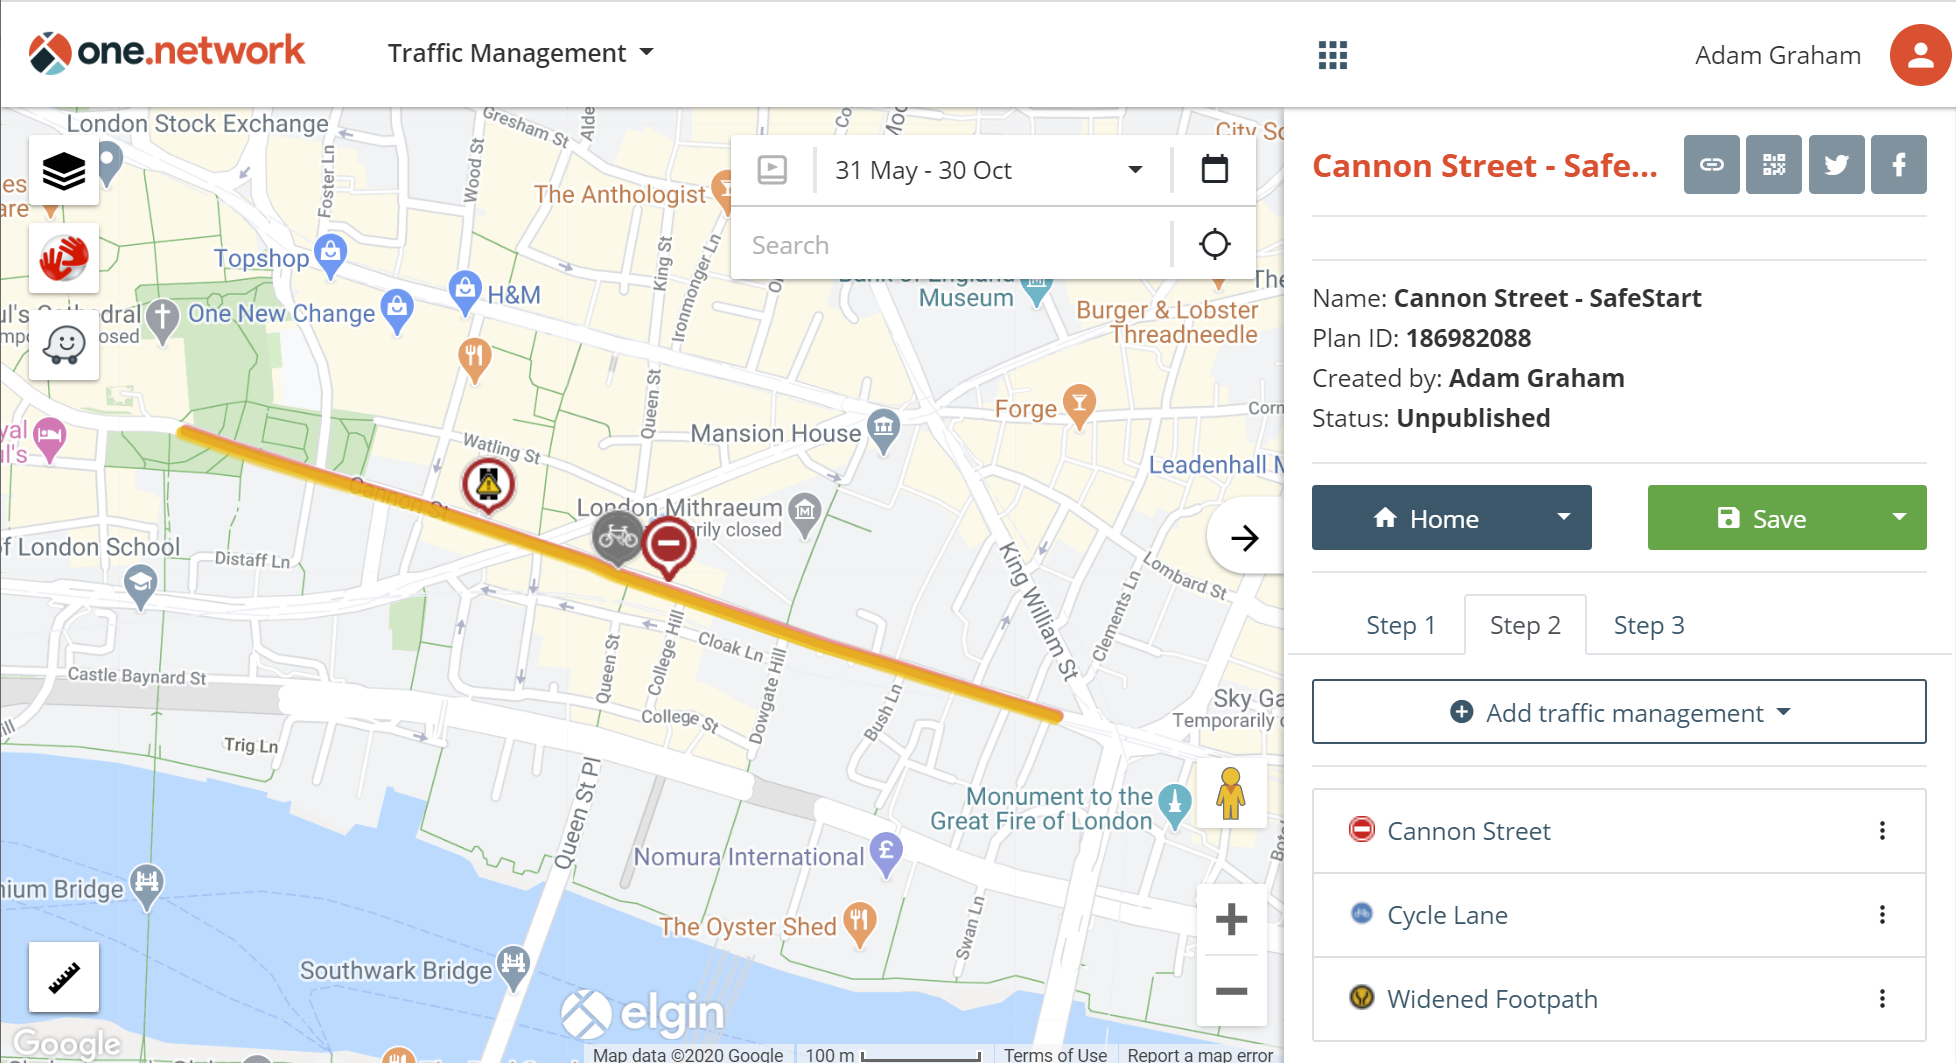The height and width of the screenshot is (1063, 1956).
Task: Open the calendar date picker
Action: (x=1214, y=169)
